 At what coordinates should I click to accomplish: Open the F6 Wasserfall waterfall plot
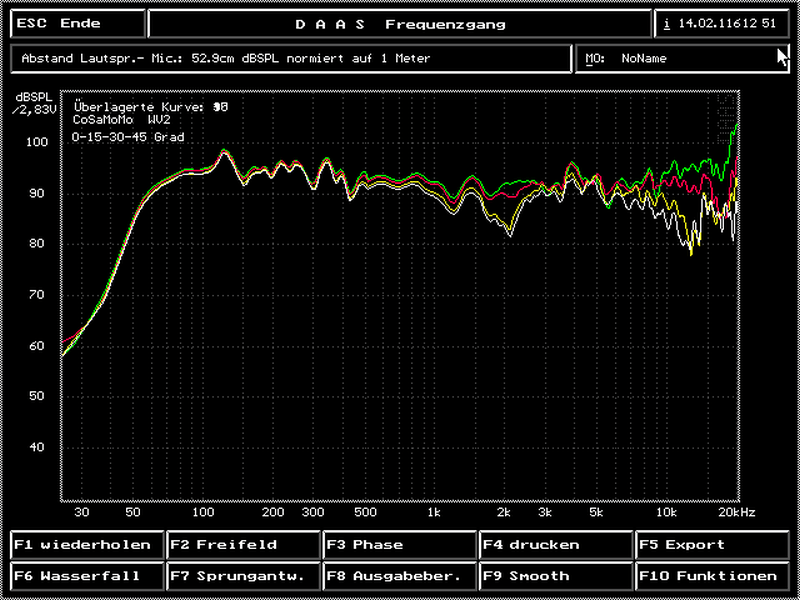tap(87, 576)
